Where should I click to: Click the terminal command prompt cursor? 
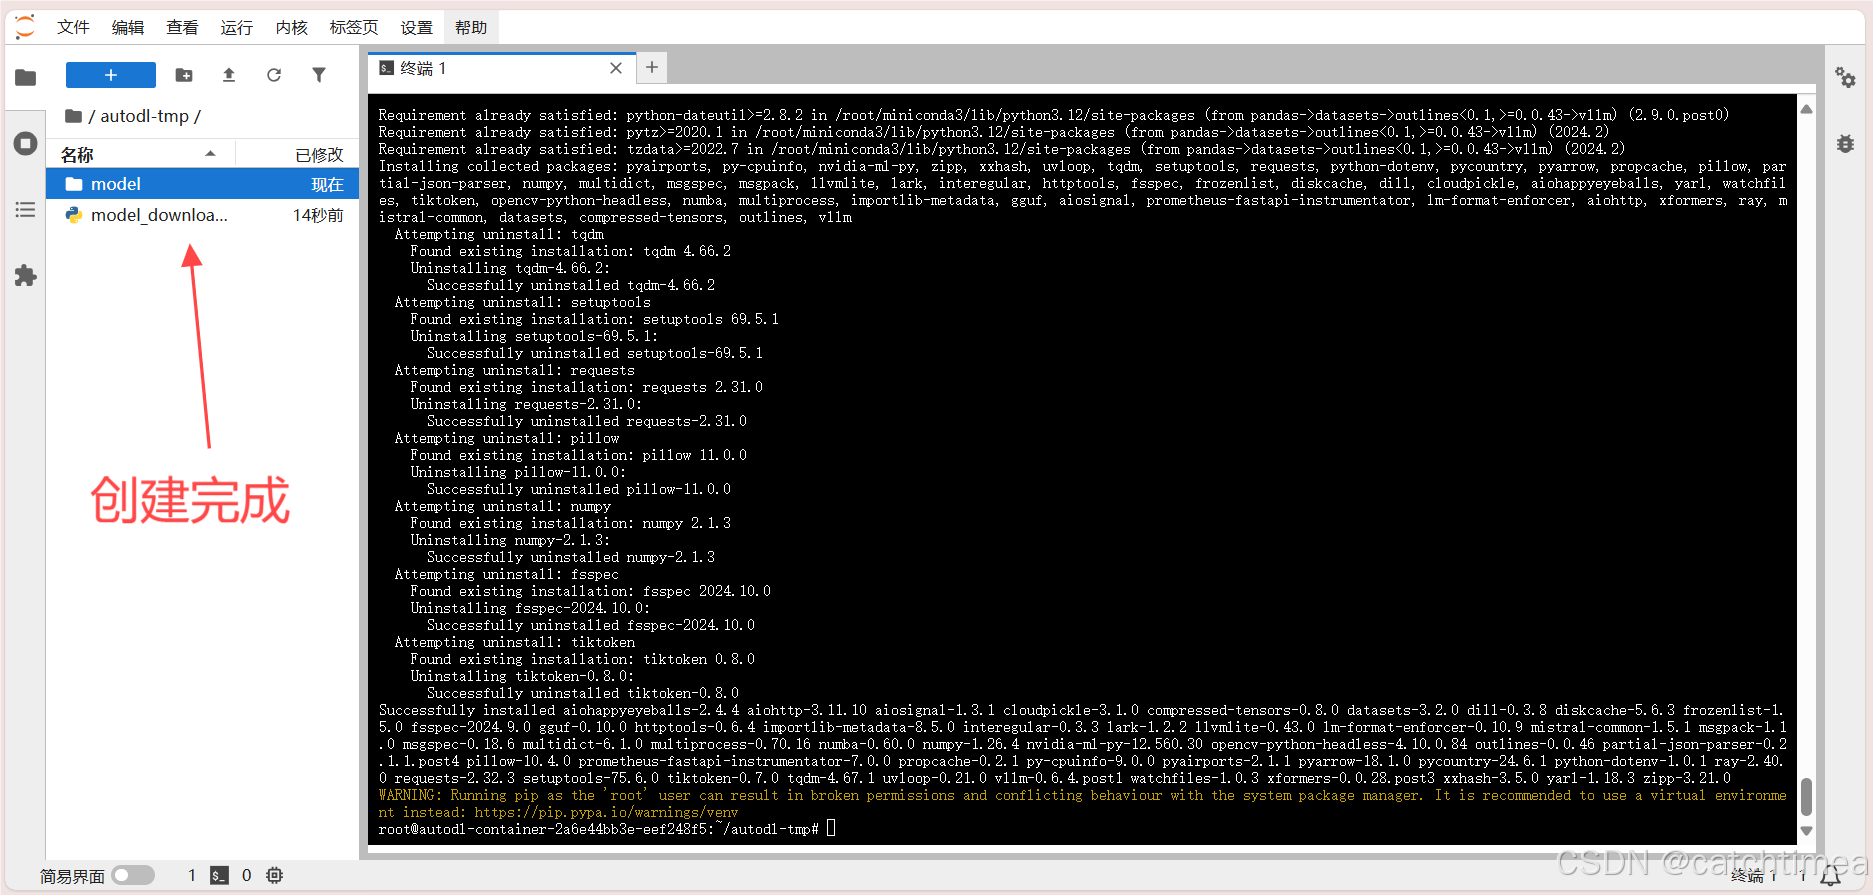(x=831, y=829)
